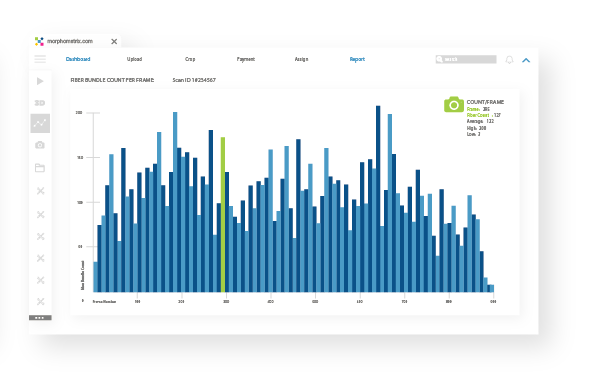Open the folder sidebar icon
590x382 pixels.
pyautogui.click(x=40, y=168)
